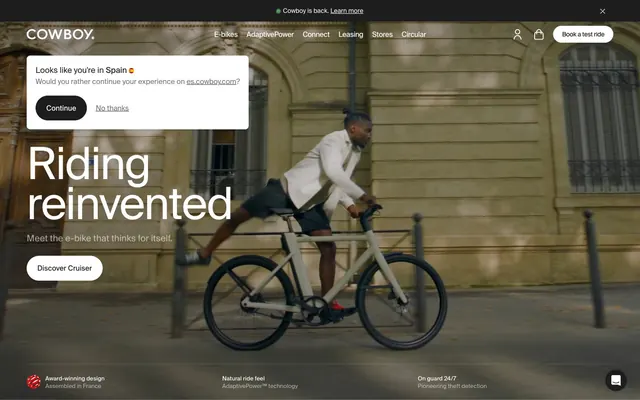The width and height of the screenshot is (640, 400).
Task: Open the Circular navigation link
Action: point(413,34)
